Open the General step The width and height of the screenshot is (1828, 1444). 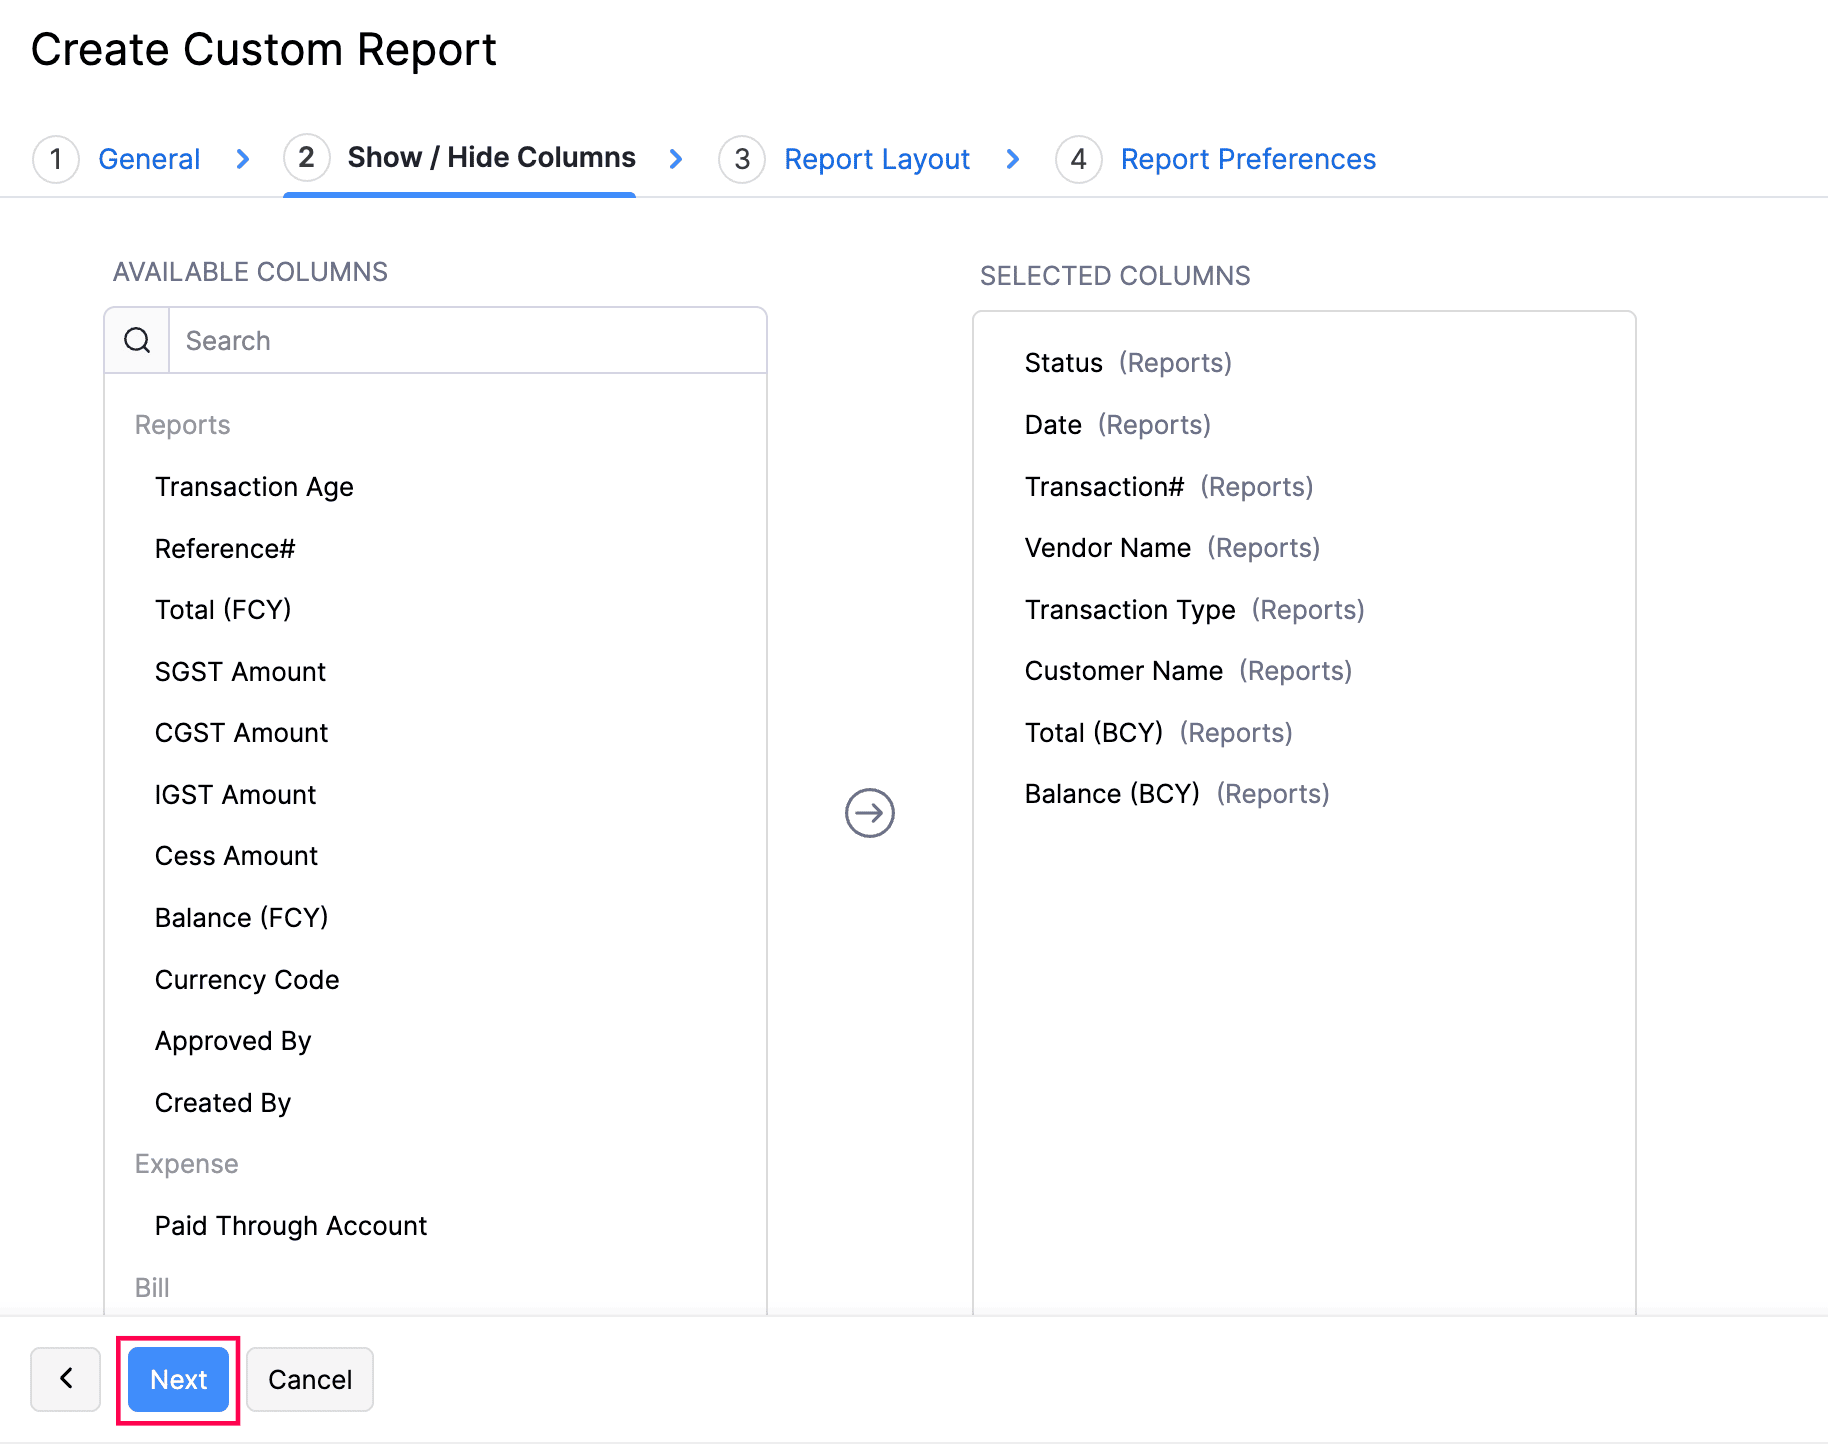(149, 159)
